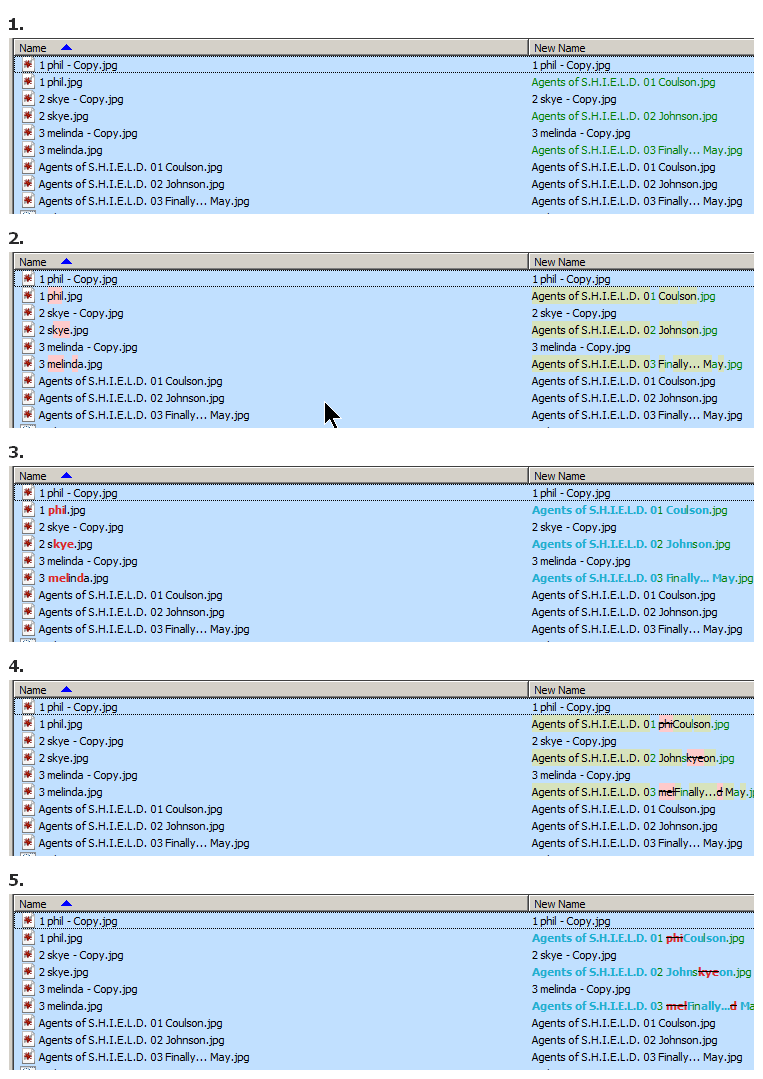763x1079 pixels.
Task: Select green 'Agents of S.H.I.E.L.D. 02 Johnson.jpg' in panel 1
Action: (x=625, y=116)
